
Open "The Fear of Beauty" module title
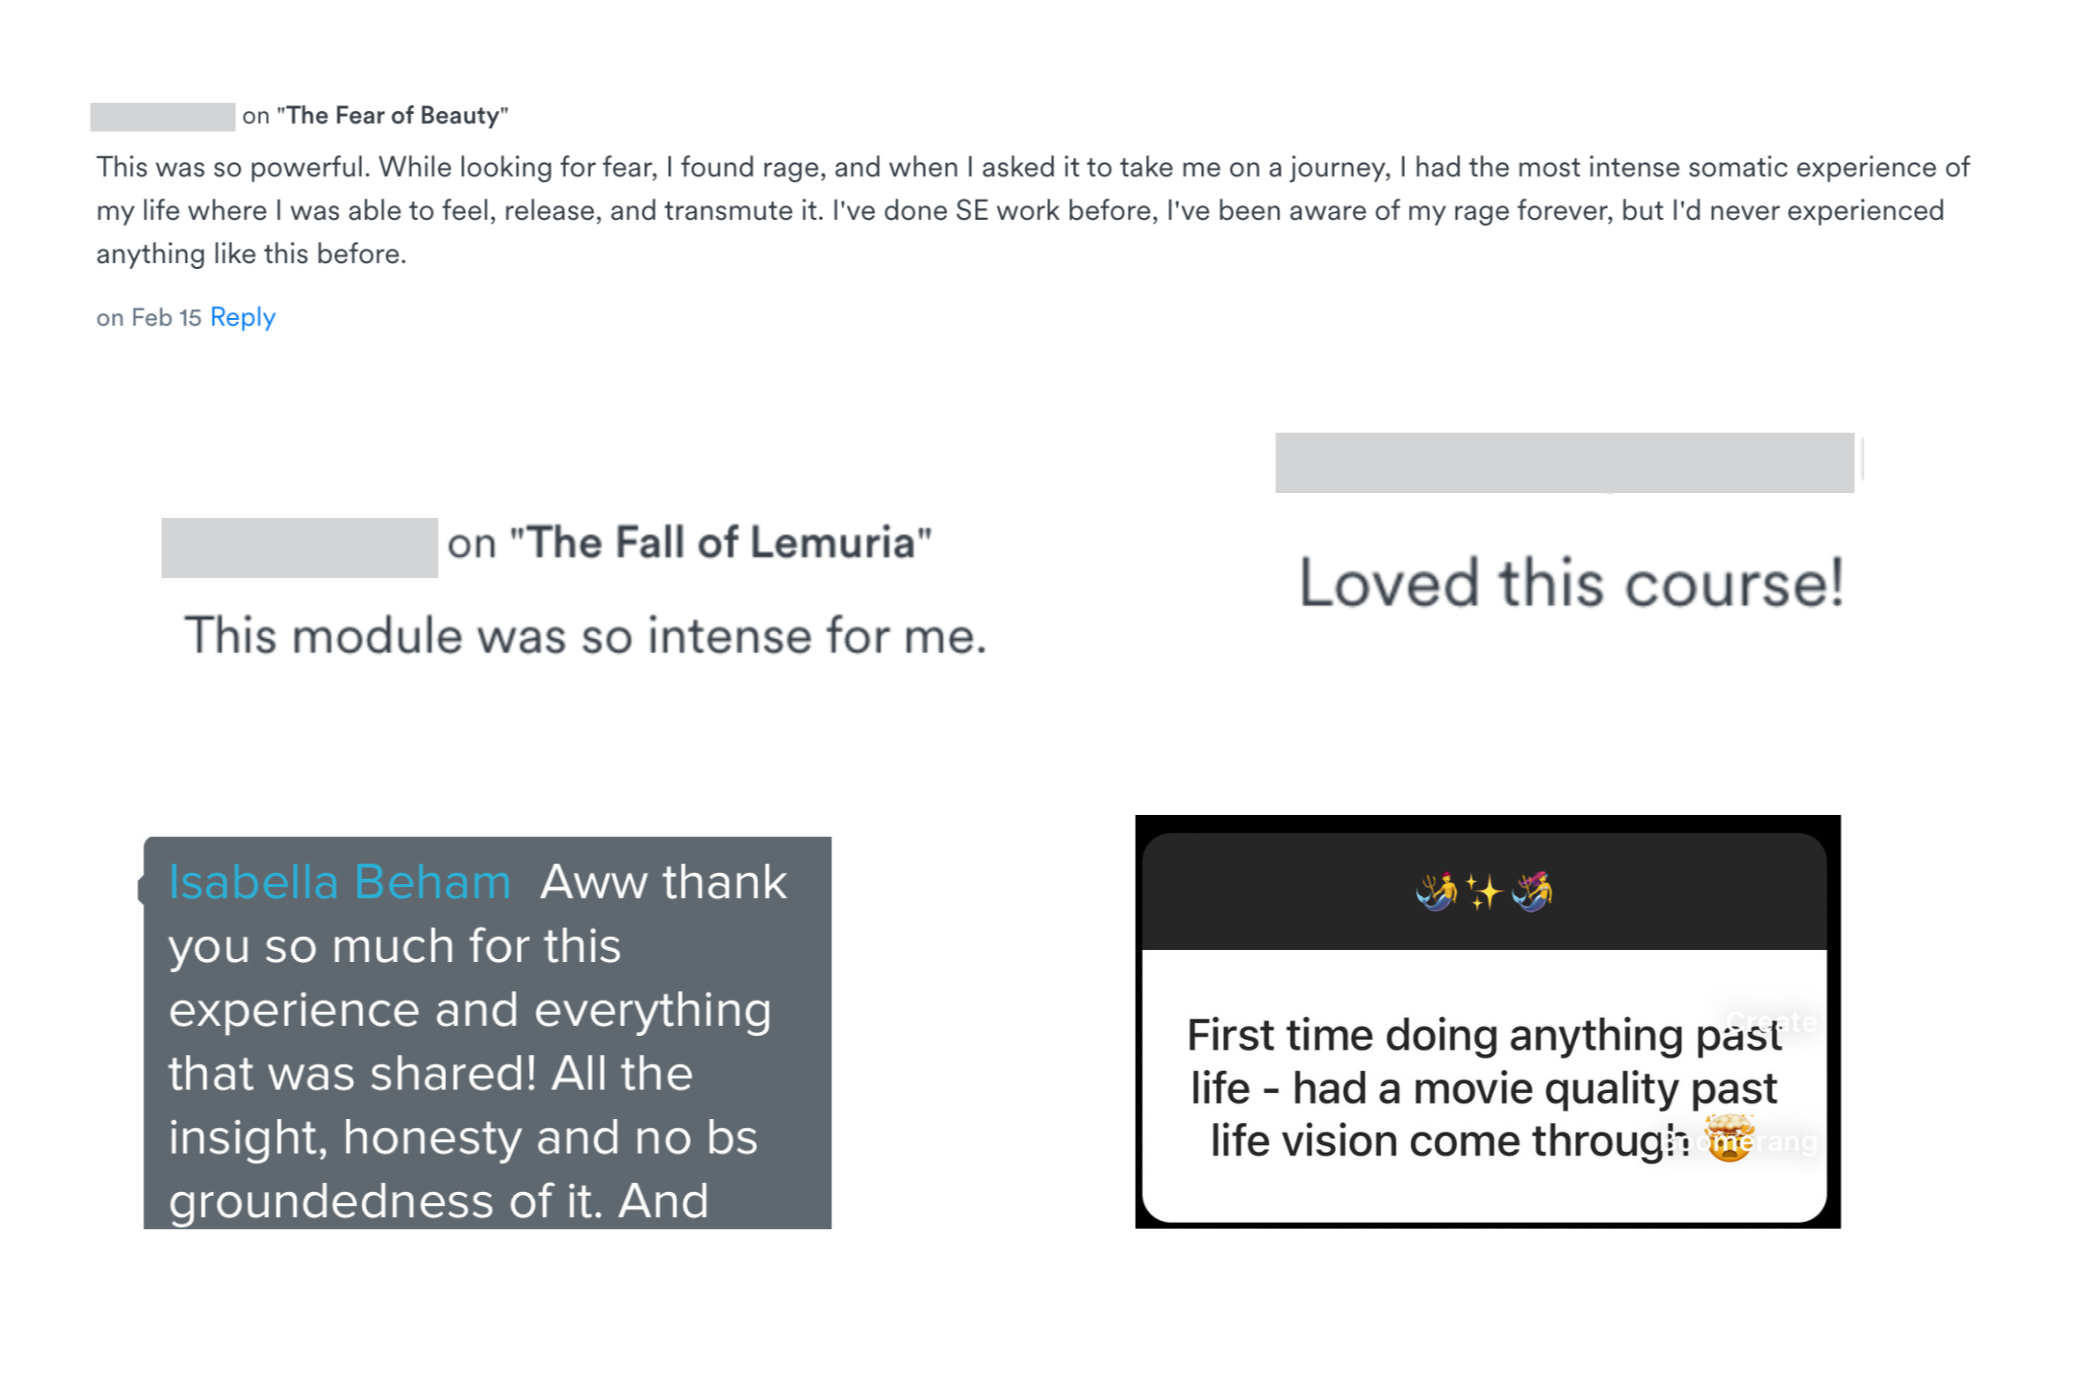(x=392, y=116)
